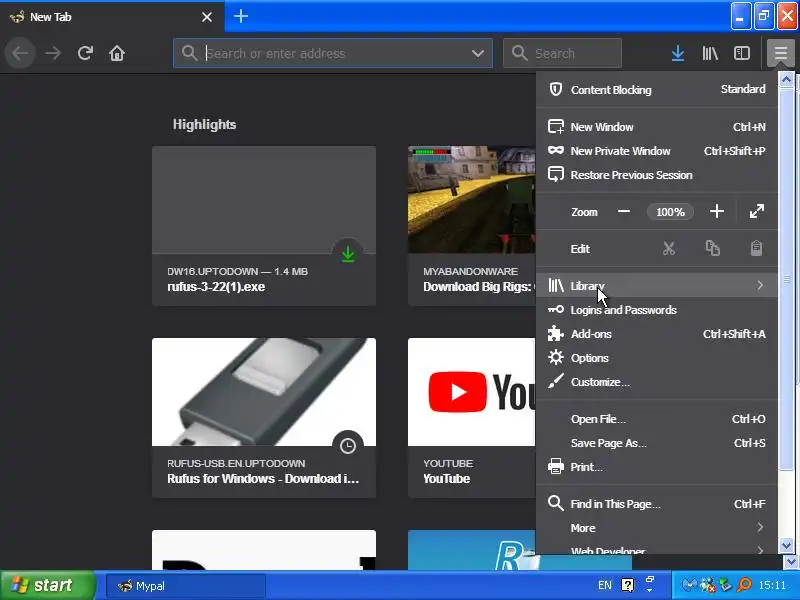Enter full screen mode from menu
Image resolution: width=800 pixels, height=600 pixels.
pyautogui.click(x=757, y=211)
